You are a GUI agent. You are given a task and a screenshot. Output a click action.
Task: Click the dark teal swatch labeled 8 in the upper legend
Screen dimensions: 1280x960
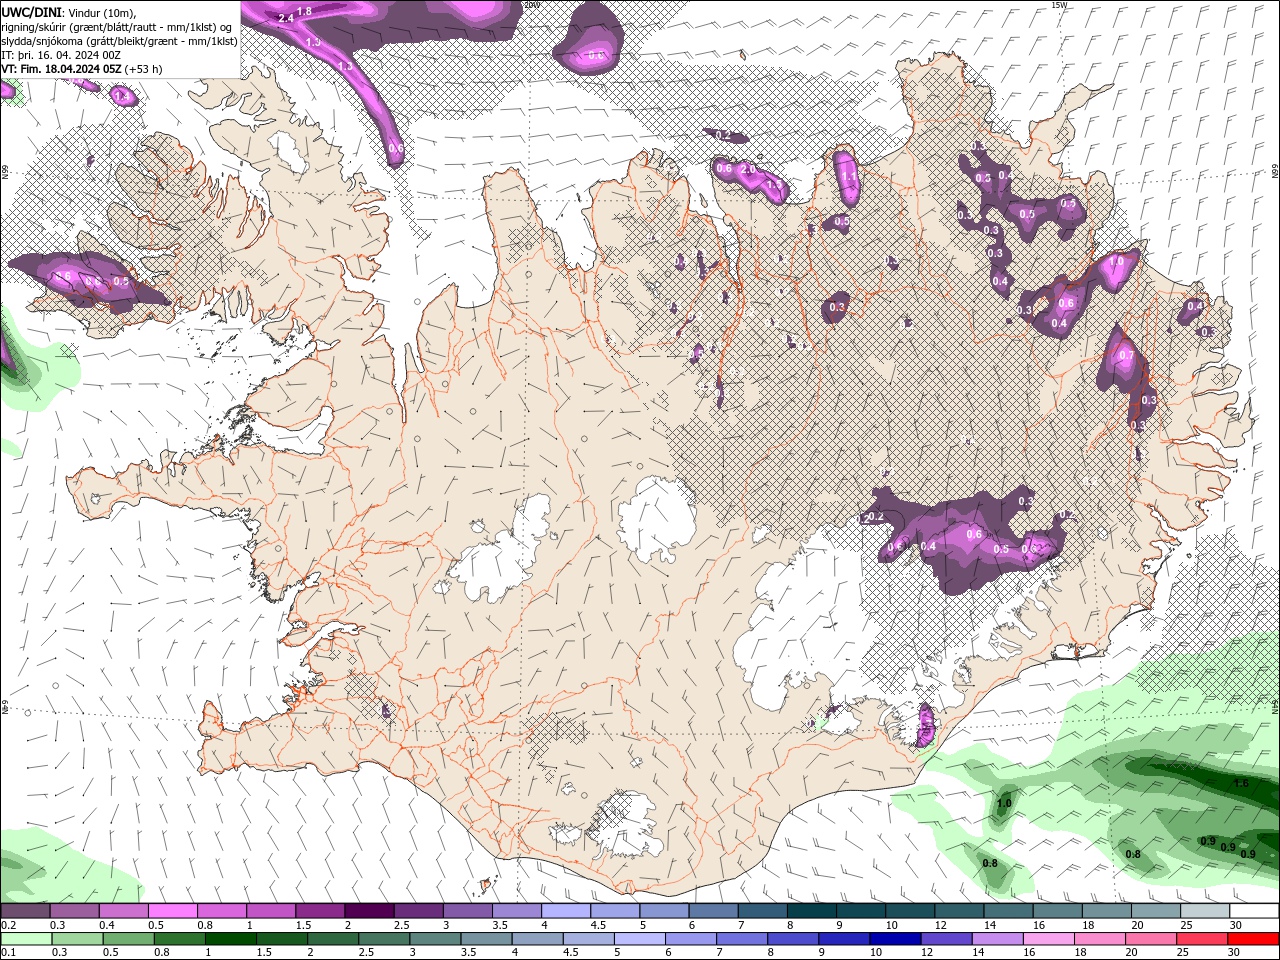click(x=811, y=911)
